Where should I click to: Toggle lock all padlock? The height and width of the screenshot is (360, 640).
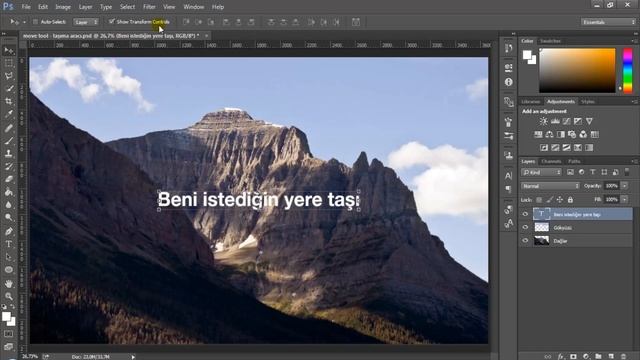pos(570,200)
